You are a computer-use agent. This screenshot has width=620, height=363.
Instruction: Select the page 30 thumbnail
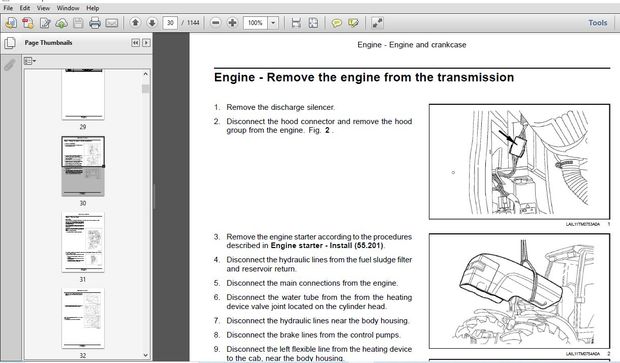click(83, 166)
